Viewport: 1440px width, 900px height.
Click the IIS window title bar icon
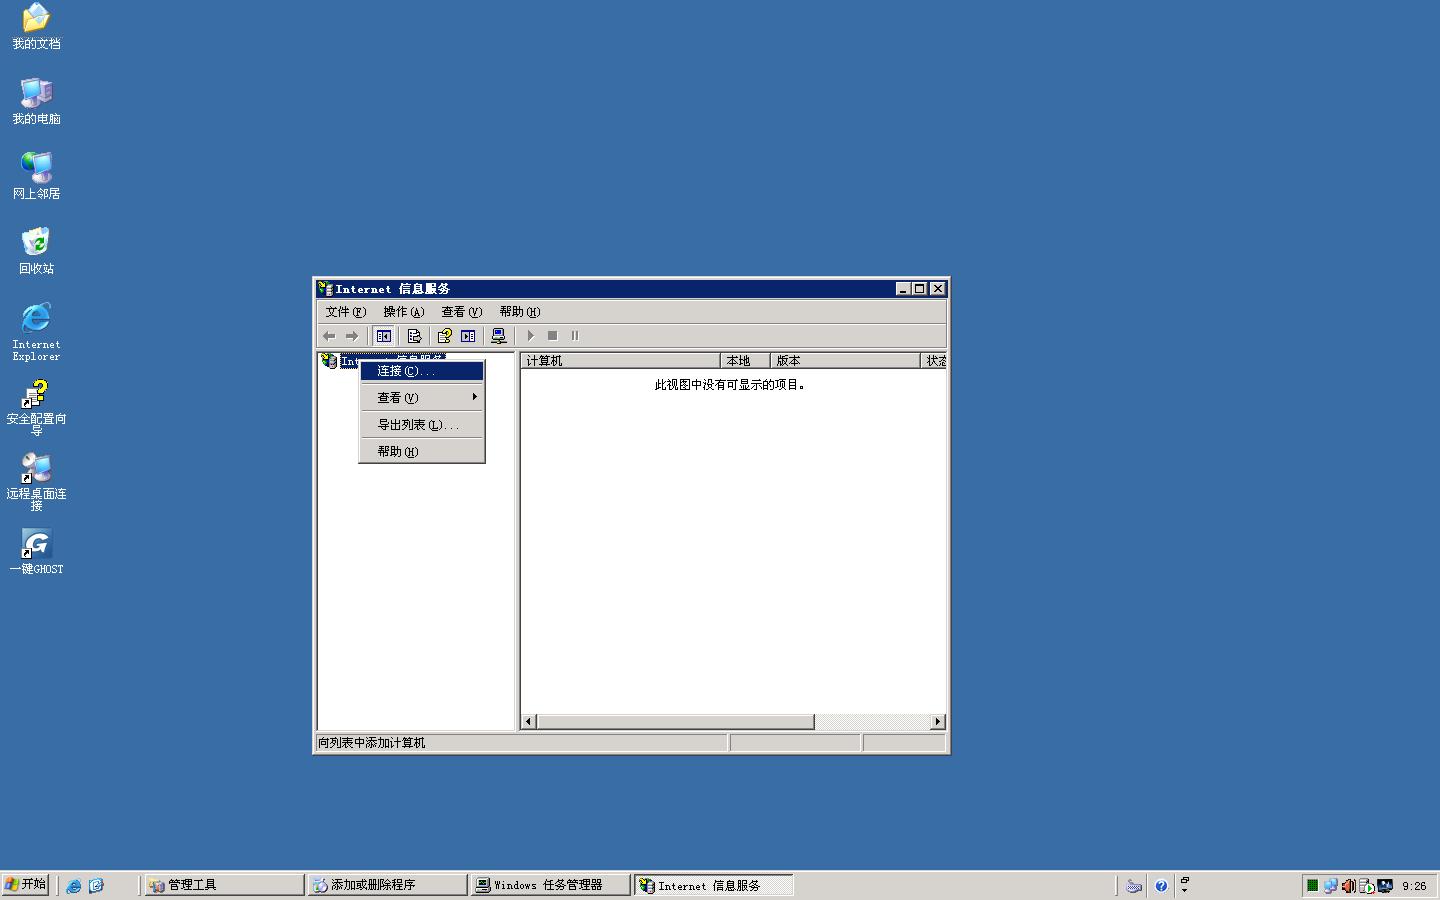click(325, 289)
